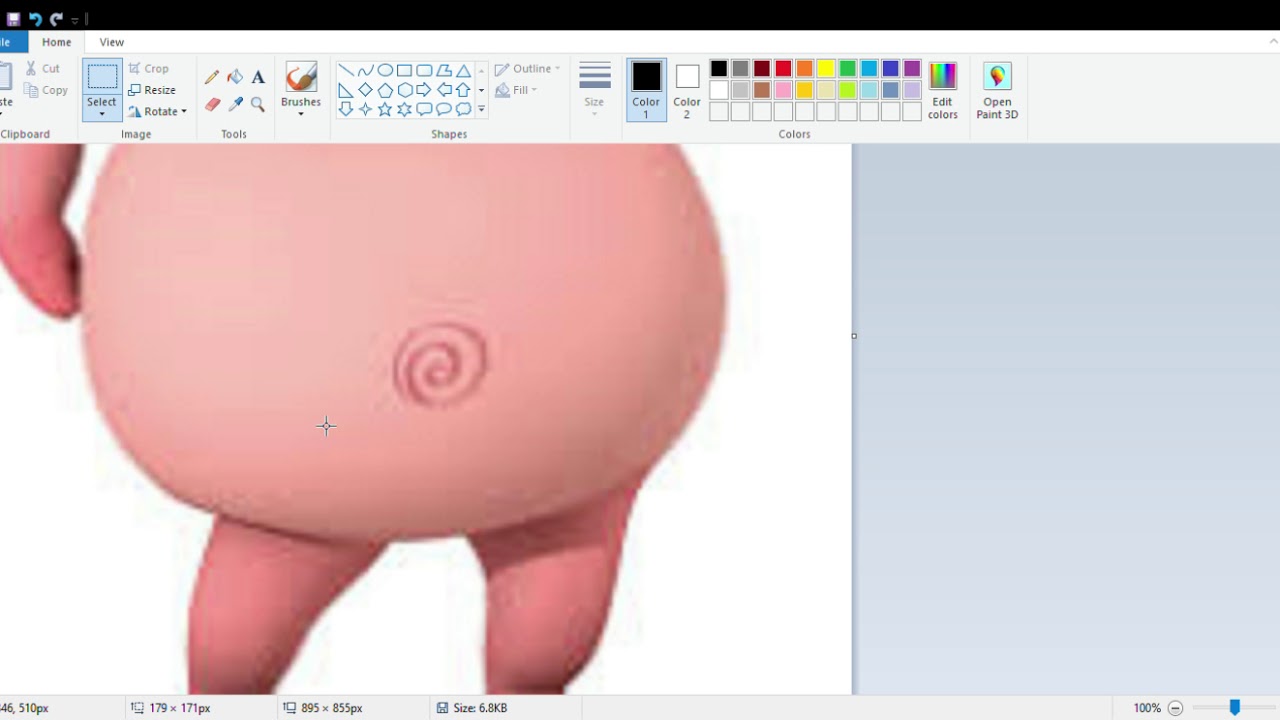Choose the Six-point star shape
This screenshot has width=1280, height=720.
404,109
